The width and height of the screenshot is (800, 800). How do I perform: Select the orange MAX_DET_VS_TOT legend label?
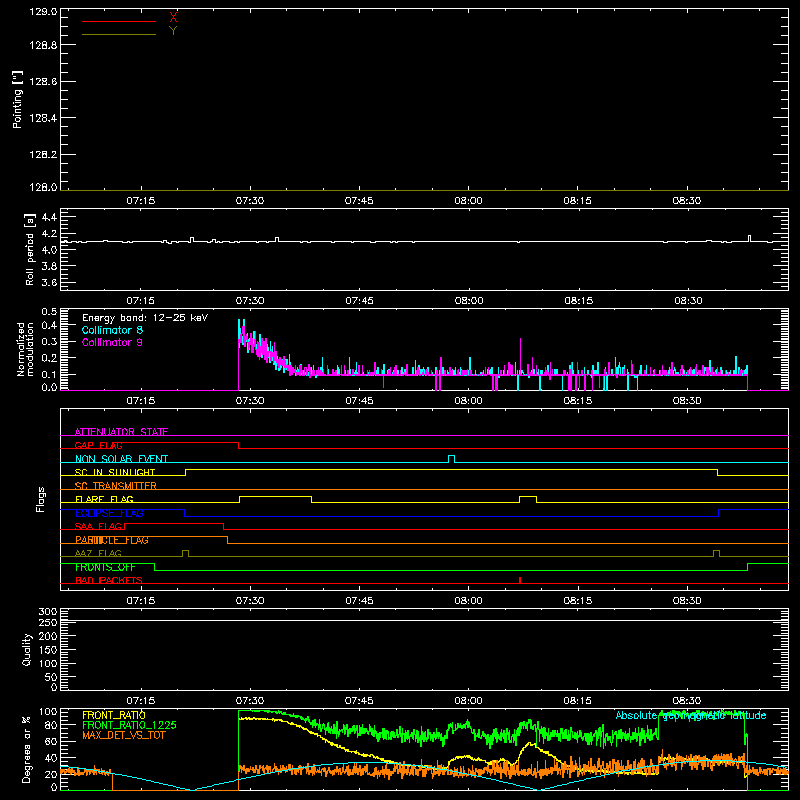click(124, 735)
